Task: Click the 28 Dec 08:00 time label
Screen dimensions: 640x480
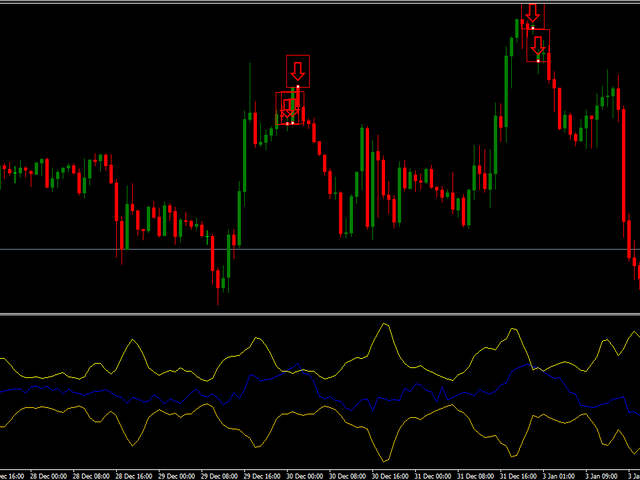Action: click(x=92, y=476)
